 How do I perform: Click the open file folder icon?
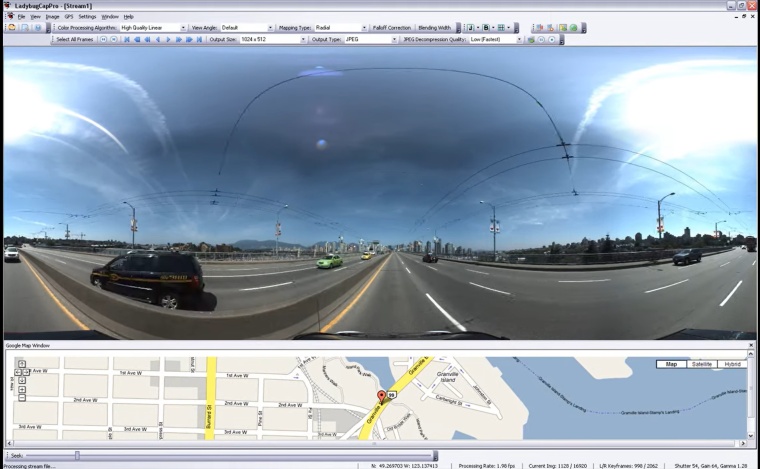tap(12, 28)
